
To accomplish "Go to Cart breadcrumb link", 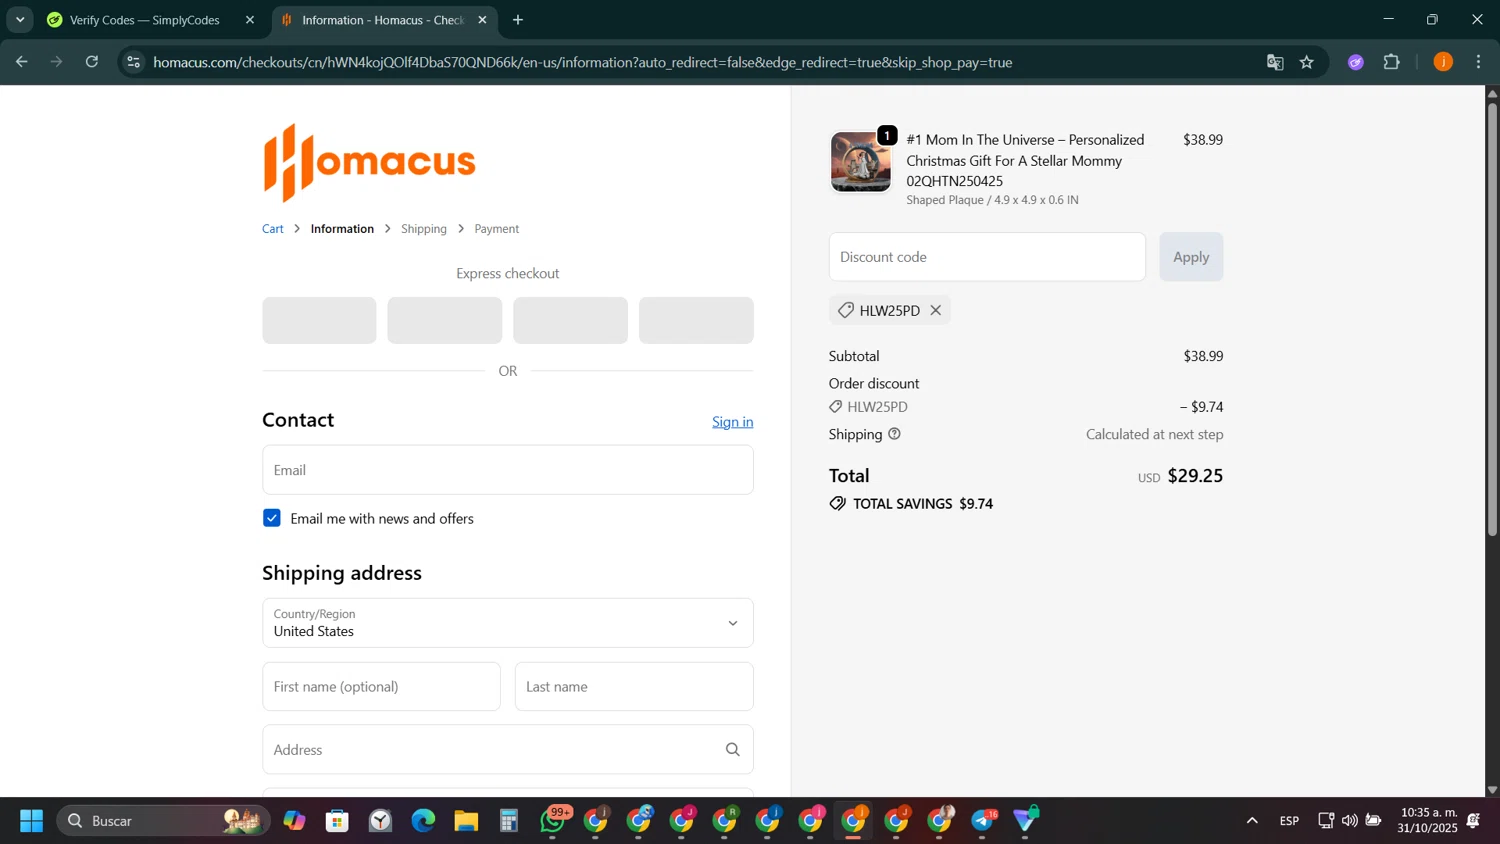I will point(273,229).
